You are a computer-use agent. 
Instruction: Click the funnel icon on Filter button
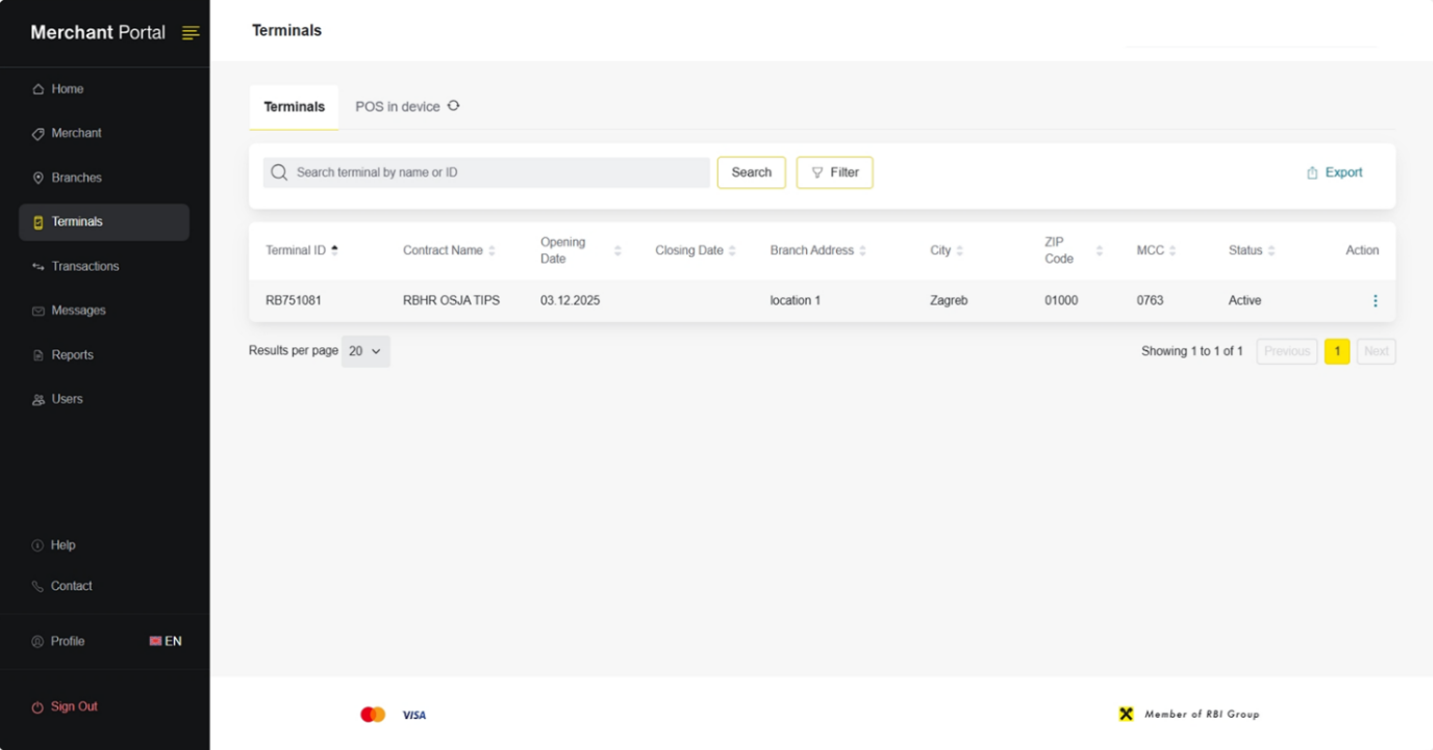(817, 172)
